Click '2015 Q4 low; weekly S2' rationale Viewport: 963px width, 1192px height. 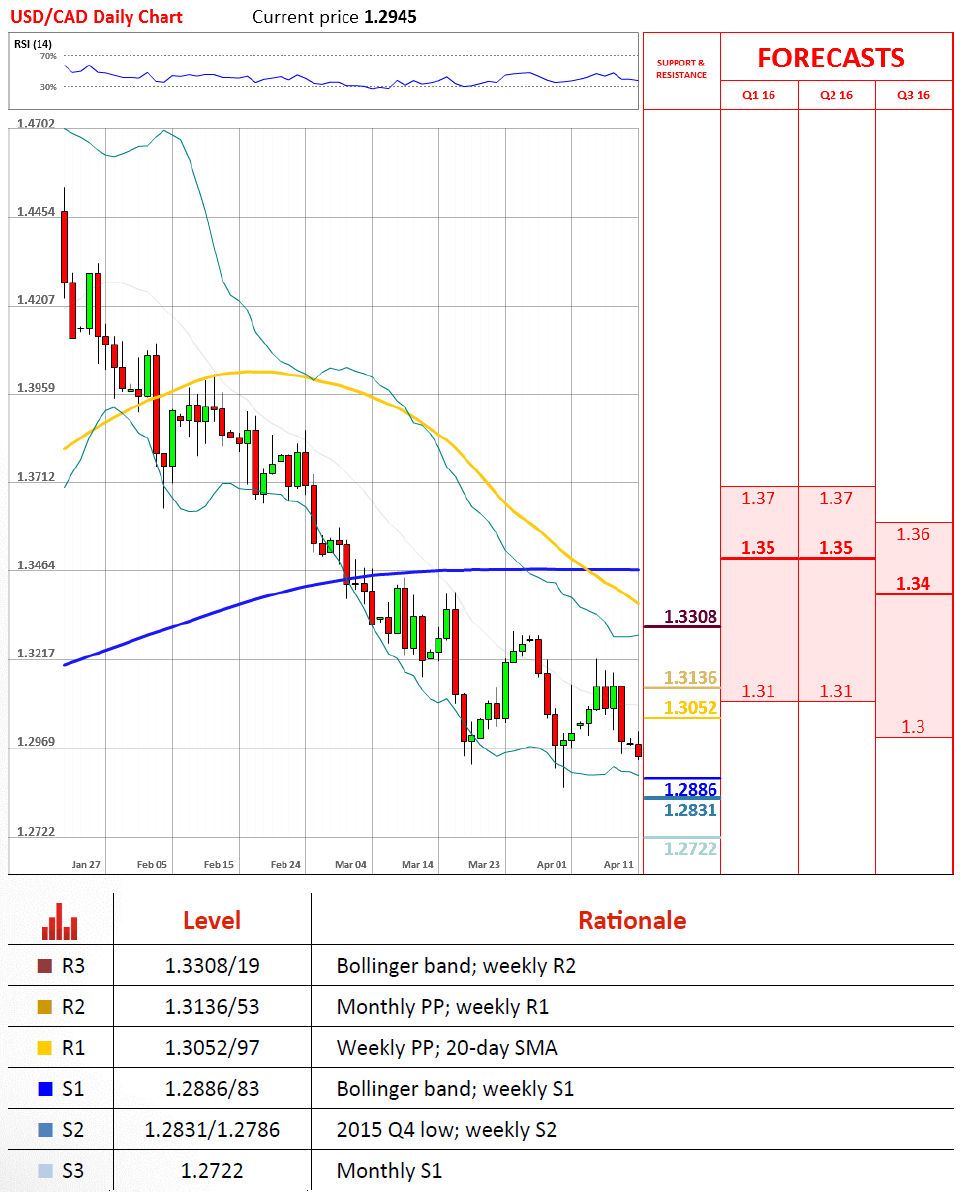[x=446, y=1130]
